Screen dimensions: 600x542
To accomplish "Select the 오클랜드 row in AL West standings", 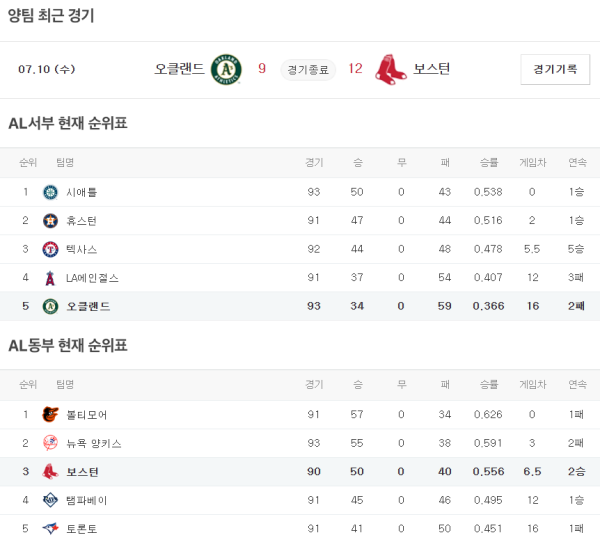I will pyautogui.click(x=300, y=306).
